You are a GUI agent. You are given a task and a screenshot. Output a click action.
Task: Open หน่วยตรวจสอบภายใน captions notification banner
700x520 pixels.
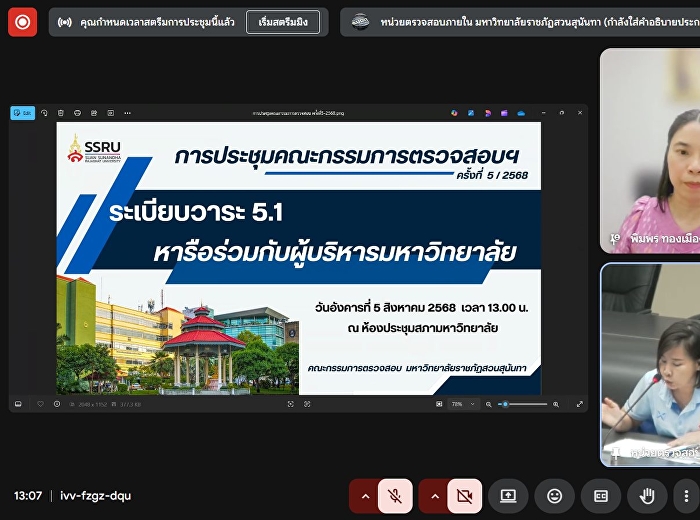[520, 22]
